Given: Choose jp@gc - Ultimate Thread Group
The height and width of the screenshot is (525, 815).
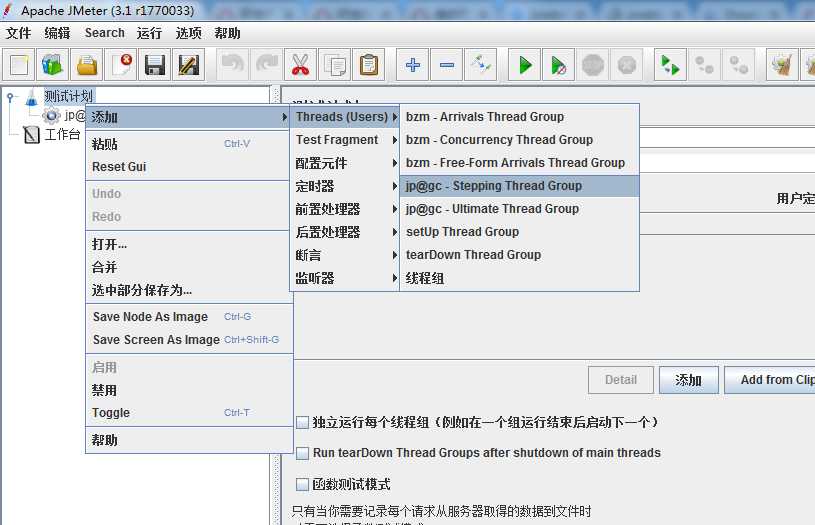Looking at the screenshot, I should [519, 209].
